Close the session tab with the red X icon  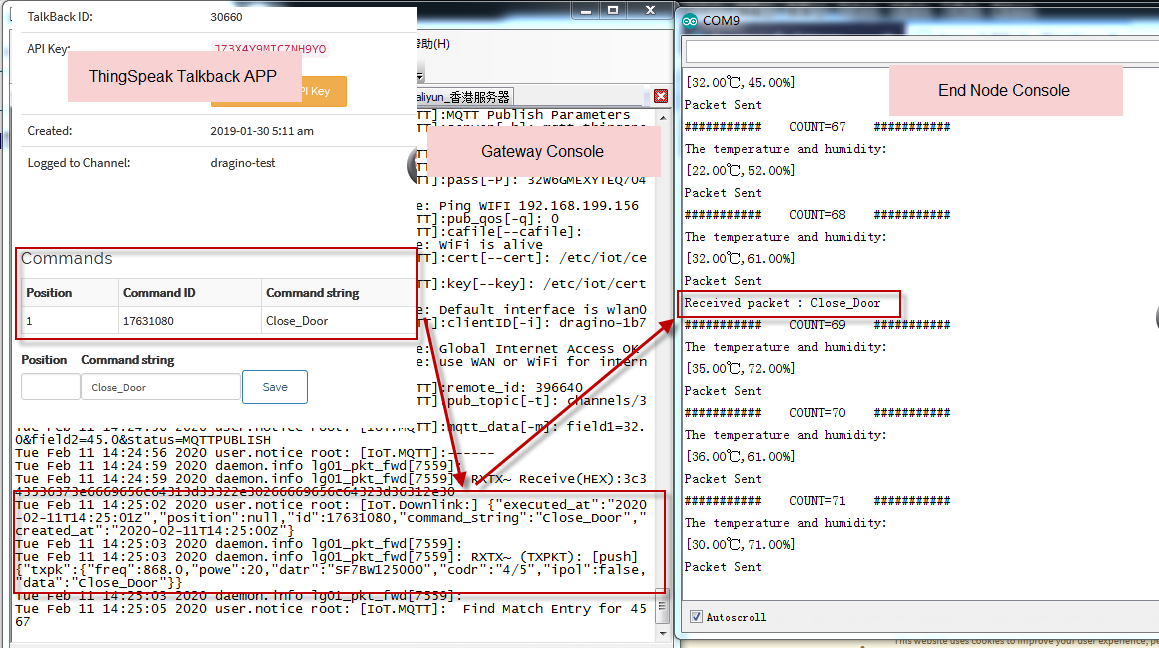(661, 96)
